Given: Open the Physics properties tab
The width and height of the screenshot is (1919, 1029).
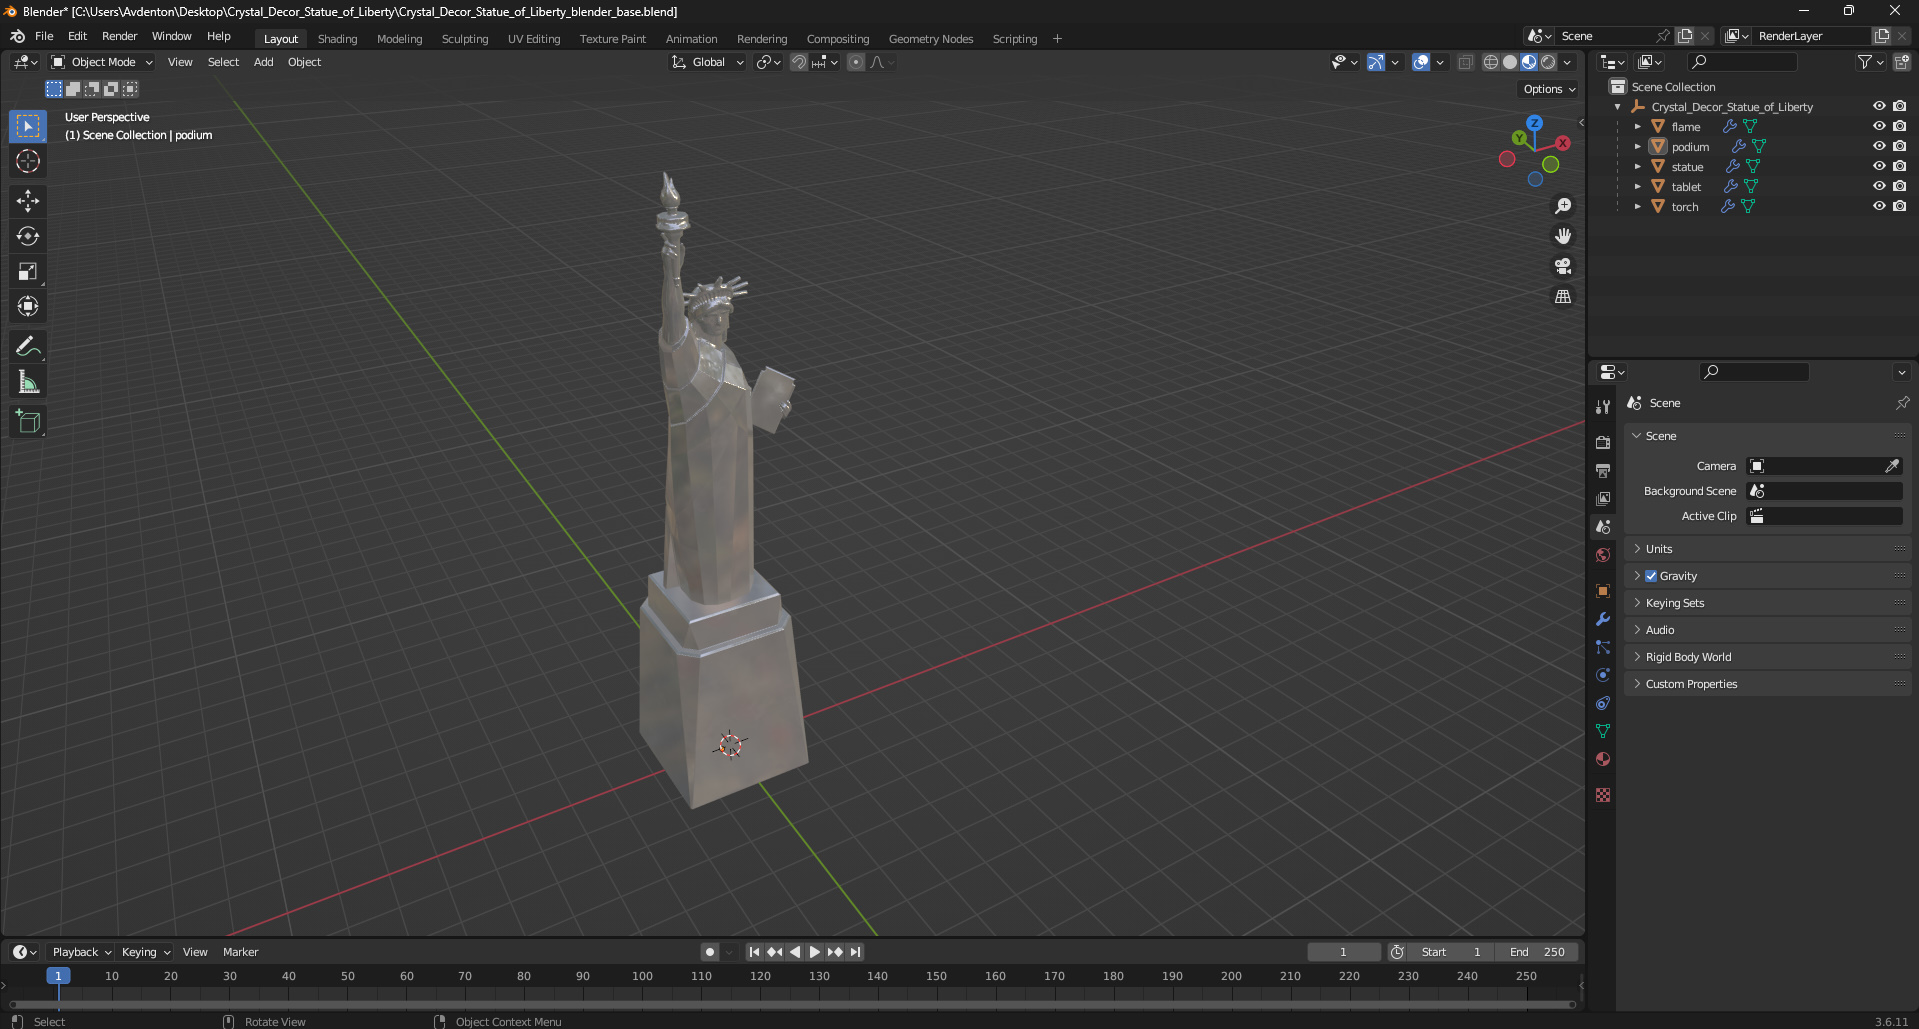Looking at the screenshot, I should pos(1603,675).
